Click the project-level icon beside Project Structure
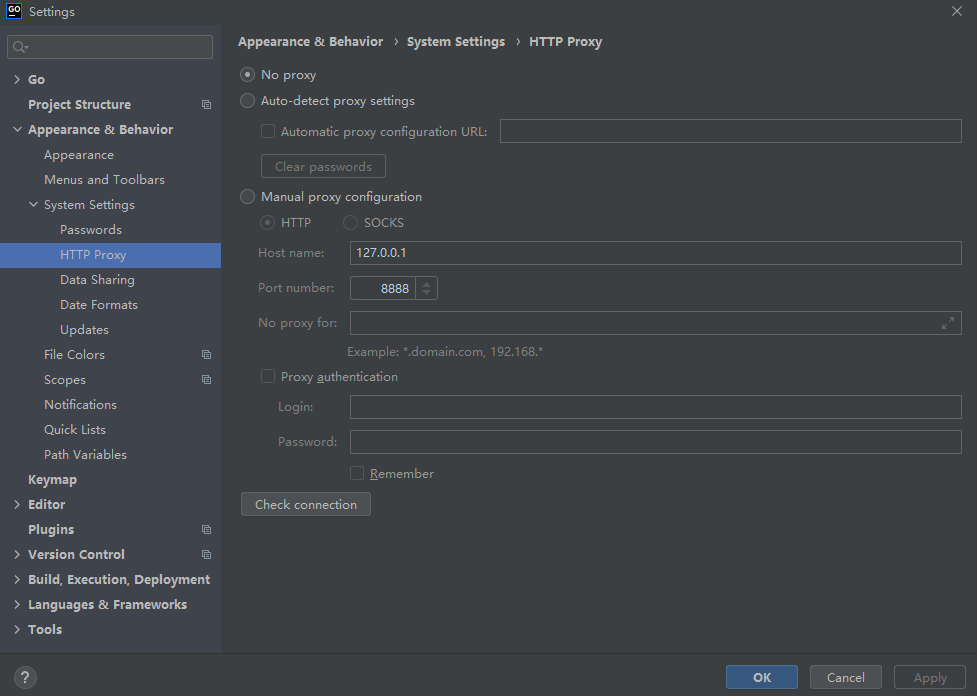This screenshot has width=977, height=696. click(206, 105)
